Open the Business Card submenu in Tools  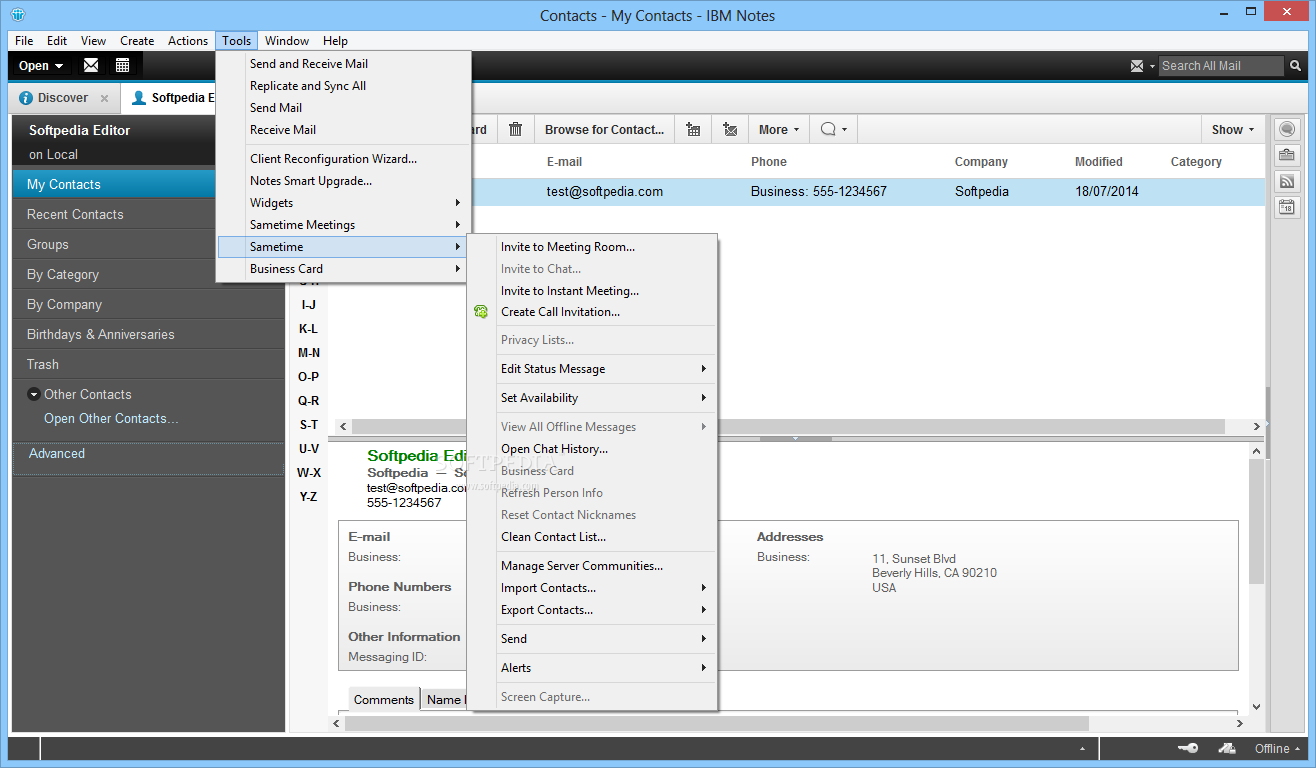click(x=343, y=269)
